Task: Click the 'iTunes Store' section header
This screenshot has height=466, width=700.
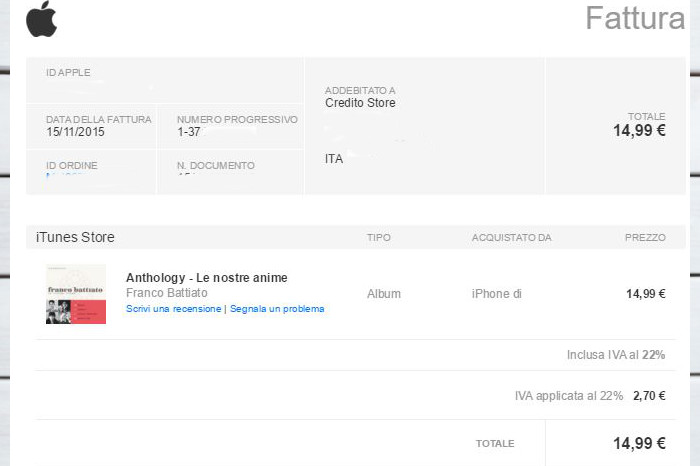Action: pos(75,237)
